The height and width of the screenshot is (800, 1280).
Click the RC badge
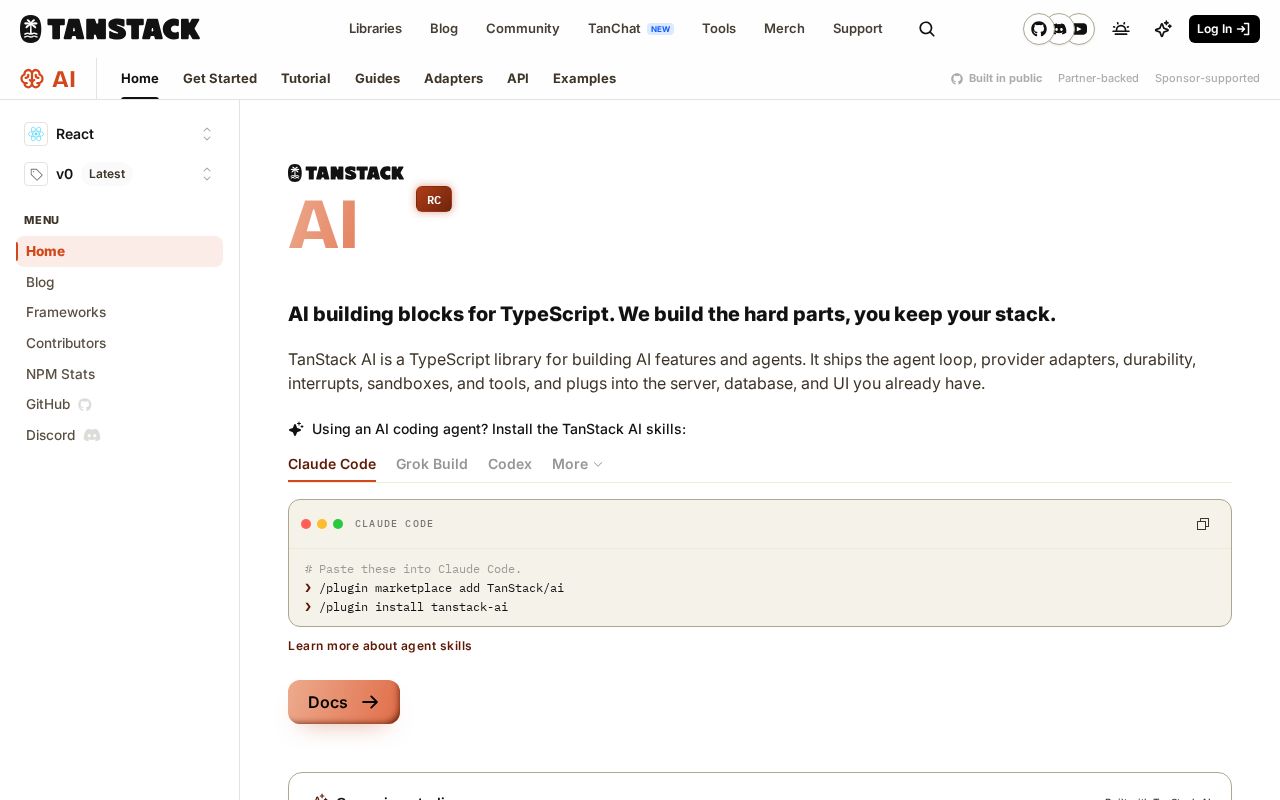[x=434, y=200]
